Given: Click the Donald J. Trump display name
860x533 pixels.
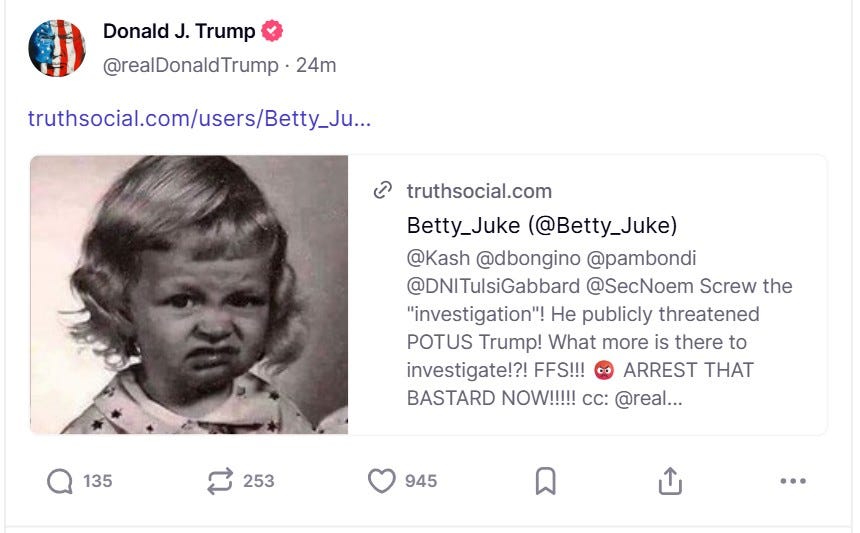Looking at the screenshot, I should (x=179, y=31).
